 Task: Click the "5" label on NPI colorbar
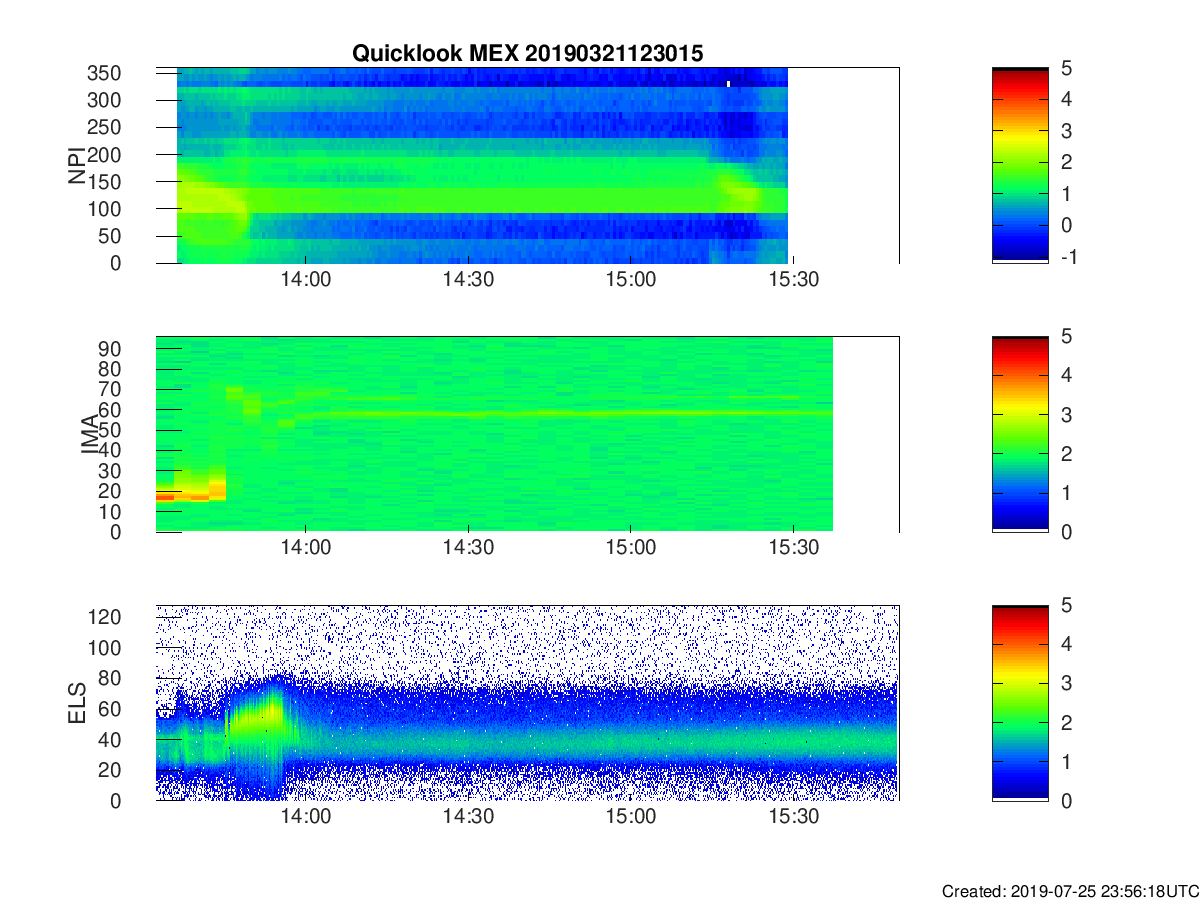coord(1066,68)
